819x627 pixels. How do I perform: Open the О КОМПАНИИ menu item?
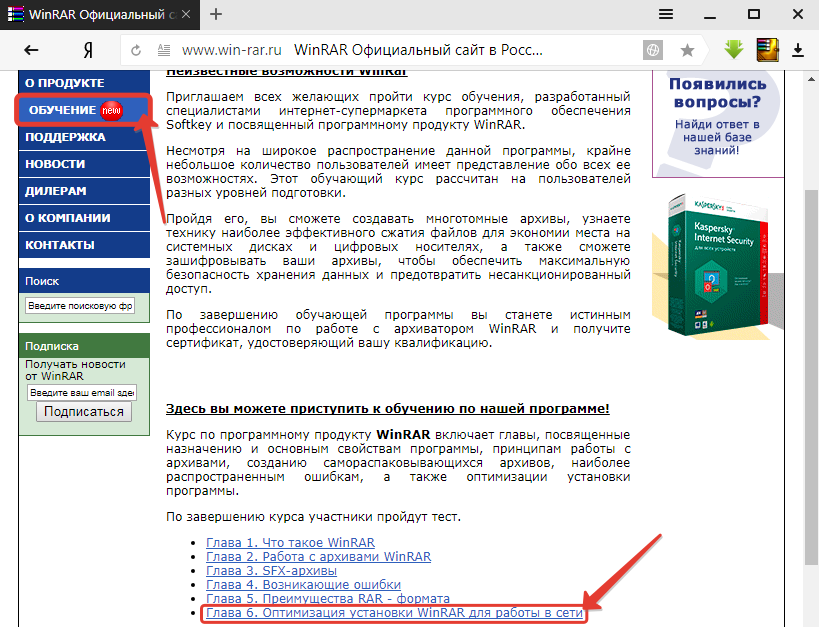[x=84, y=218]
